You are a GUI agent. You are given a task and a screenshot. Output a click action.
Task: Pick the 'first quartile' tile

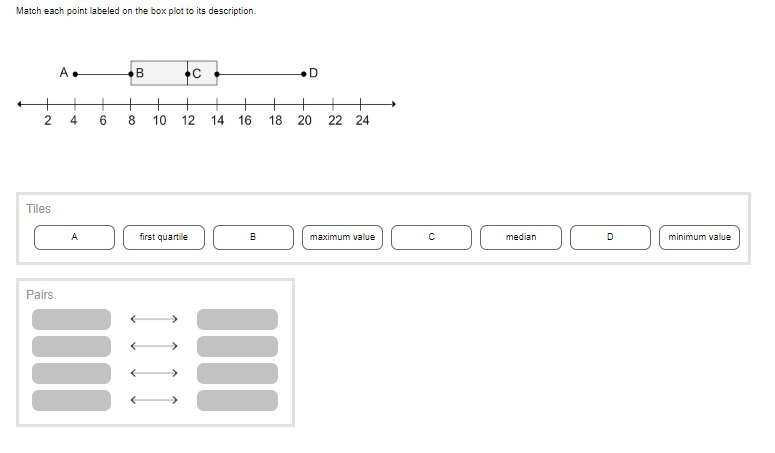[x=163, y=237]
